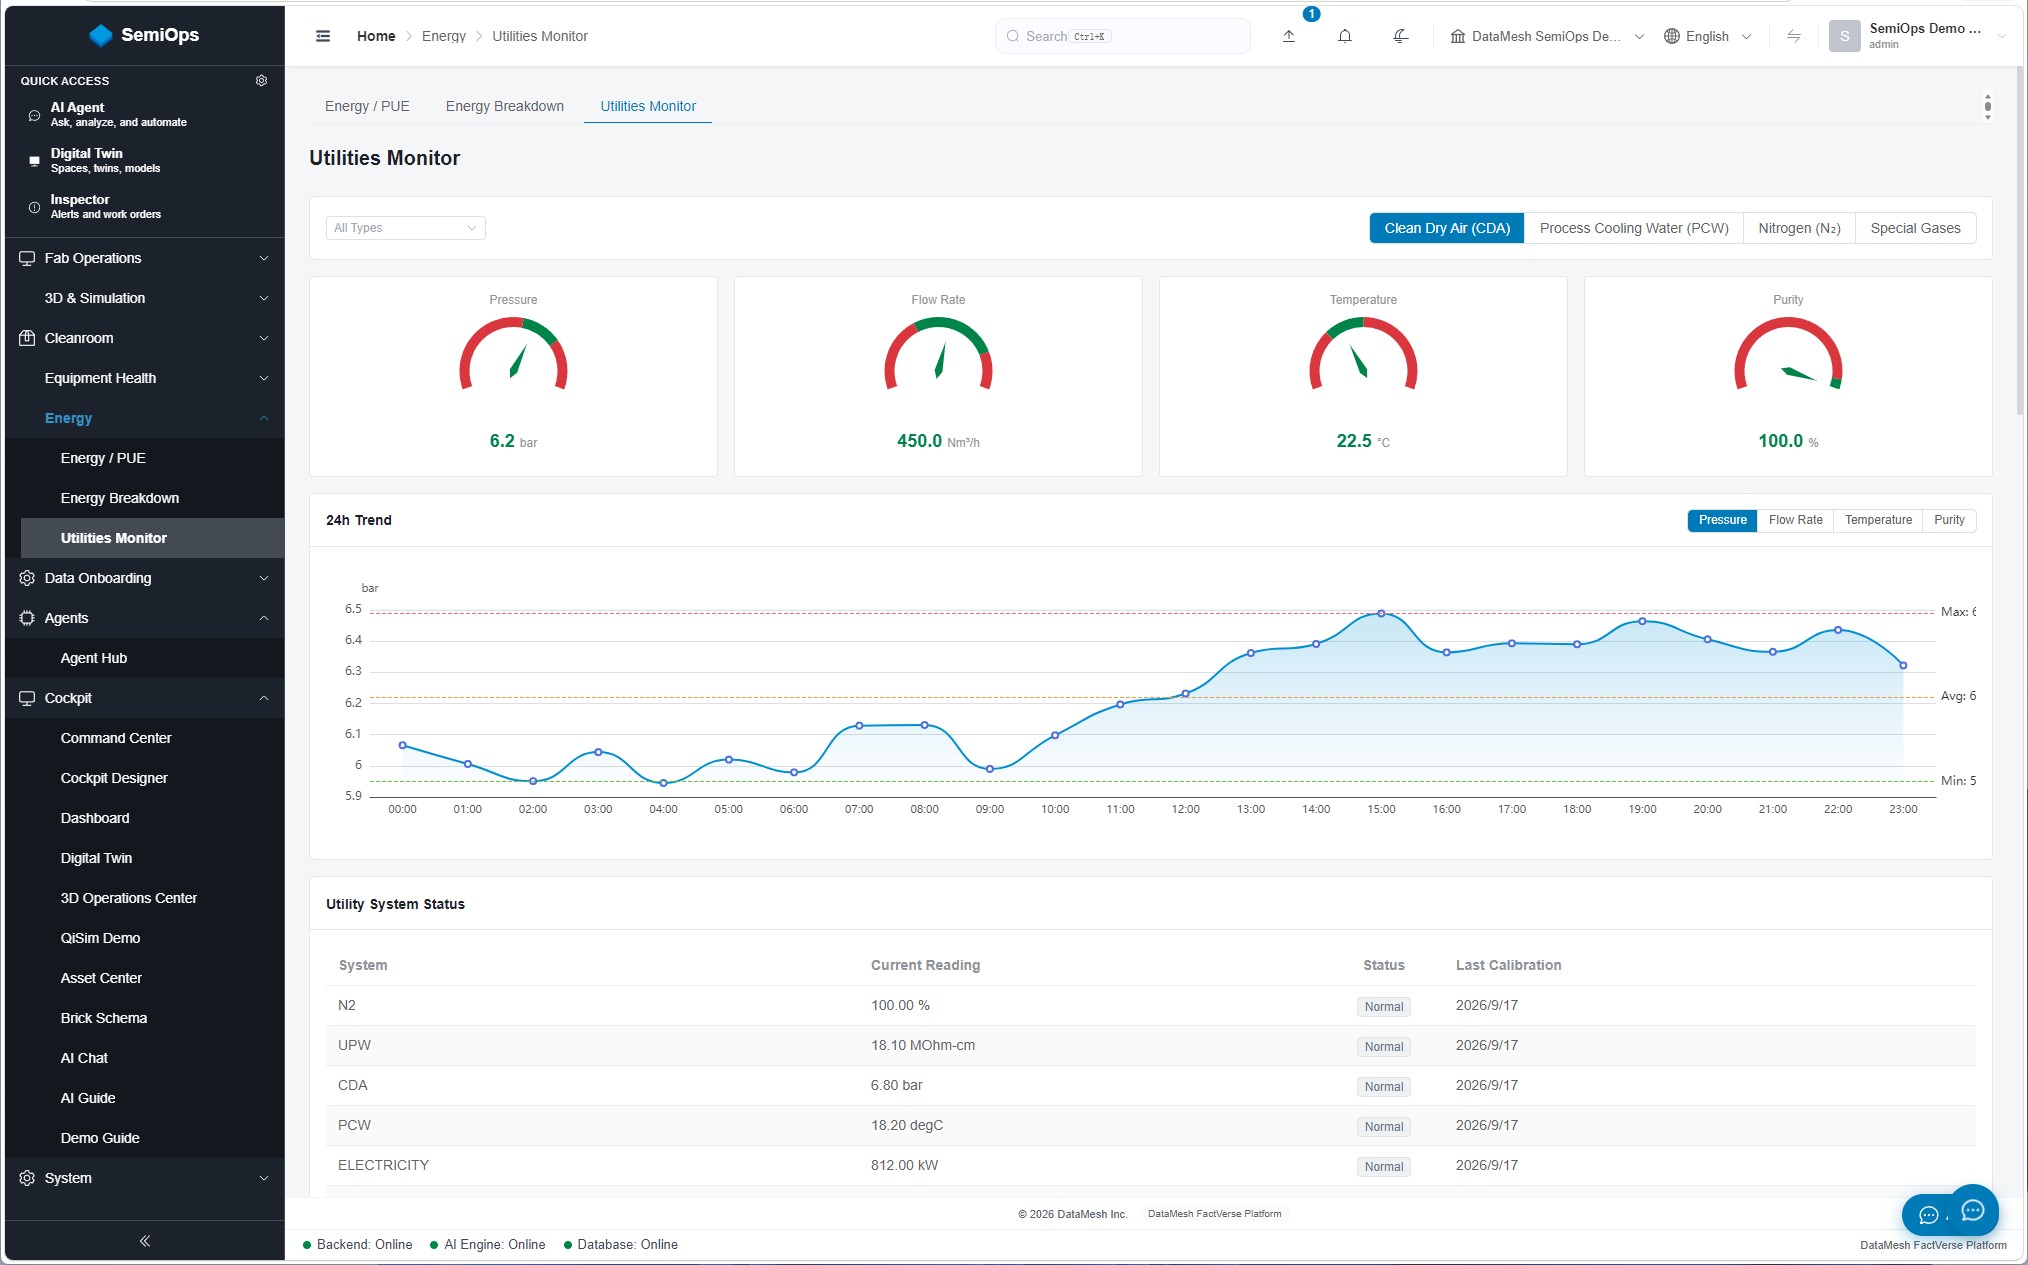Click the Pressure gauge dial
Viewport: 2028px width, 1265px height.
click(x=513, y=355)
